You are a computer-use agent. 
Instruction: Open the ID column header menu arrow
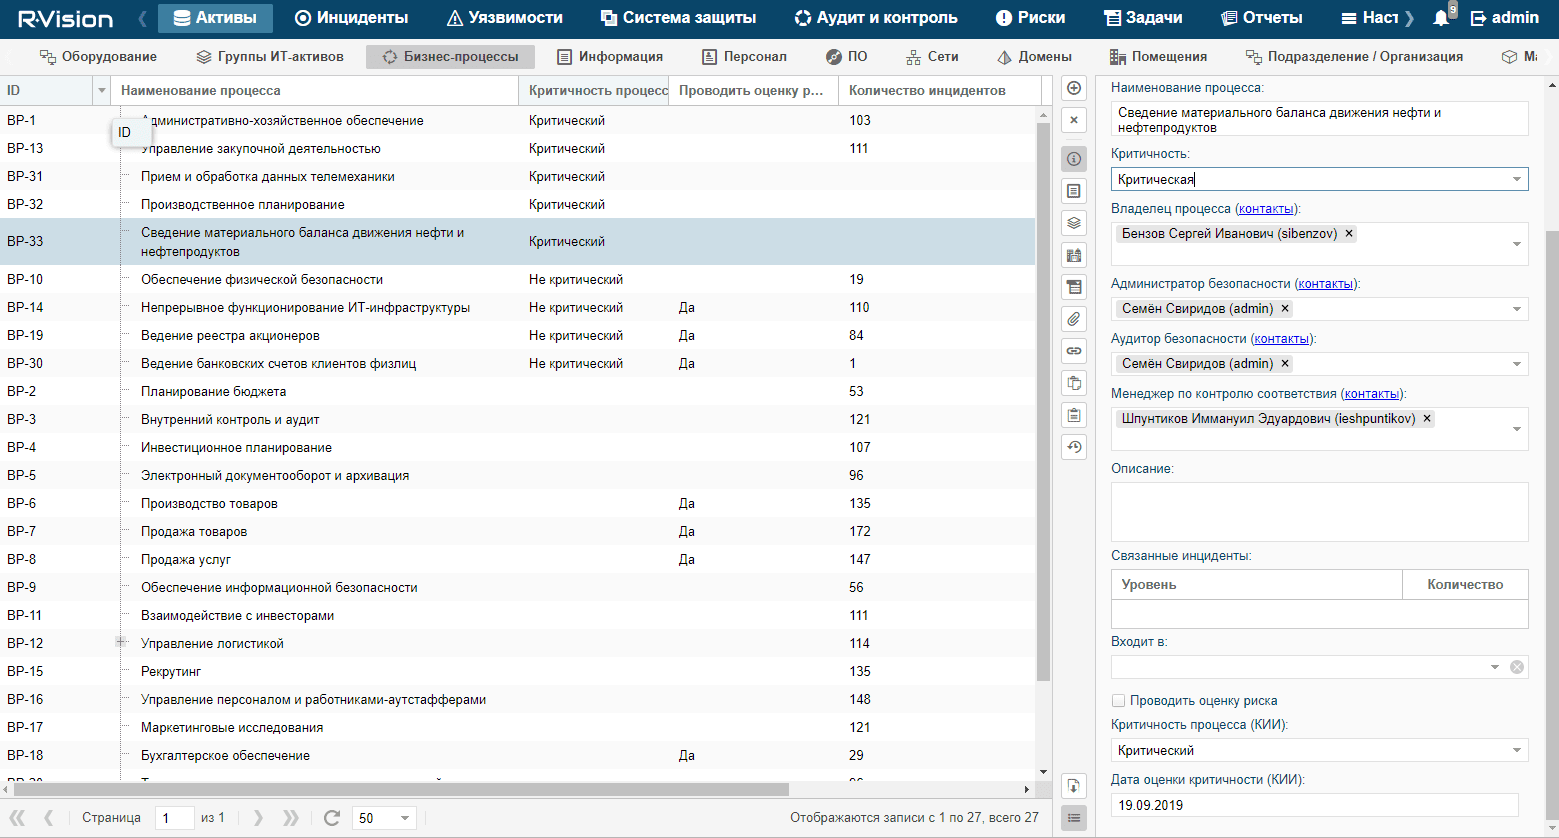tap(101, 91)
